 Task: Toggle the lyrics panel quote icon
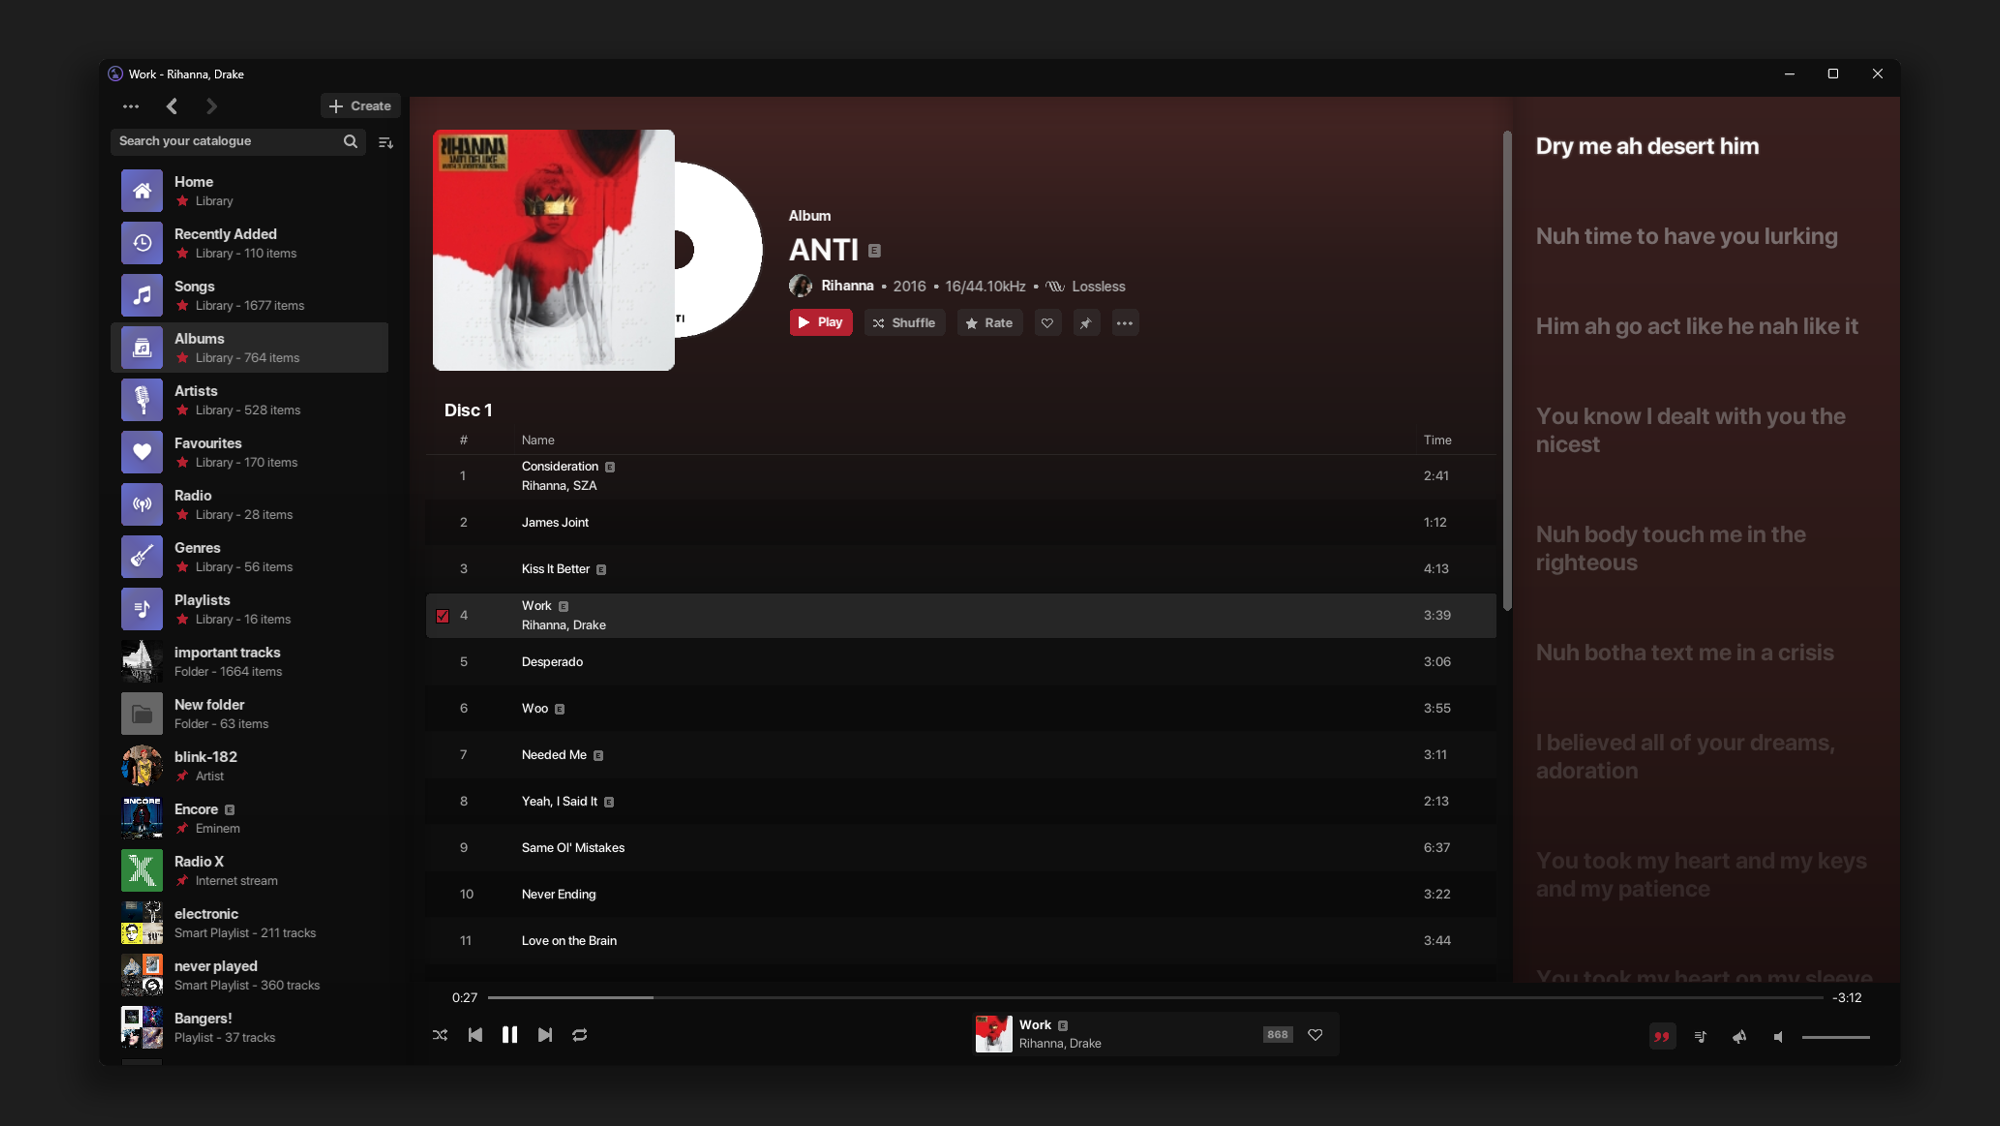[x=1661, y=1036]
